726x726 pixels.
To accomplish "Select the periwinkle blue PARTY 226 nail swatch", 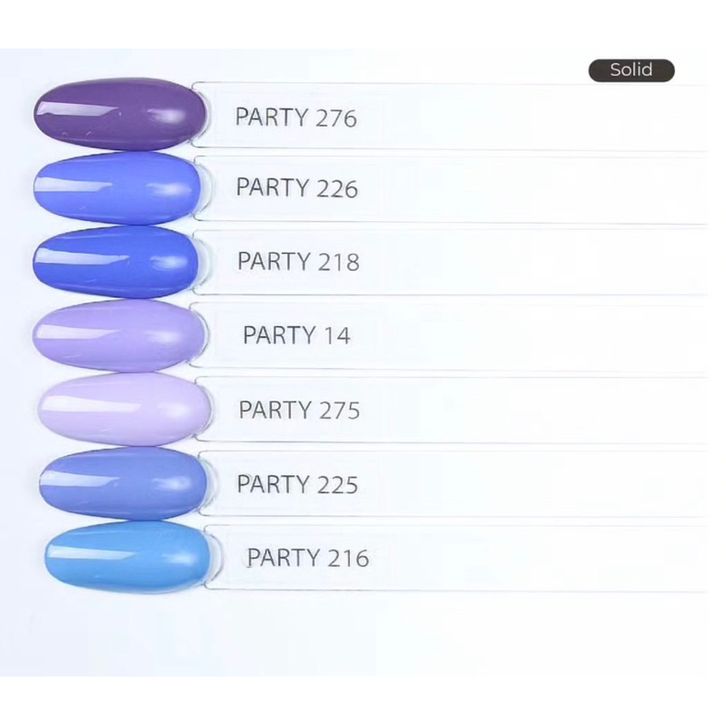I will tap(118, 187).
